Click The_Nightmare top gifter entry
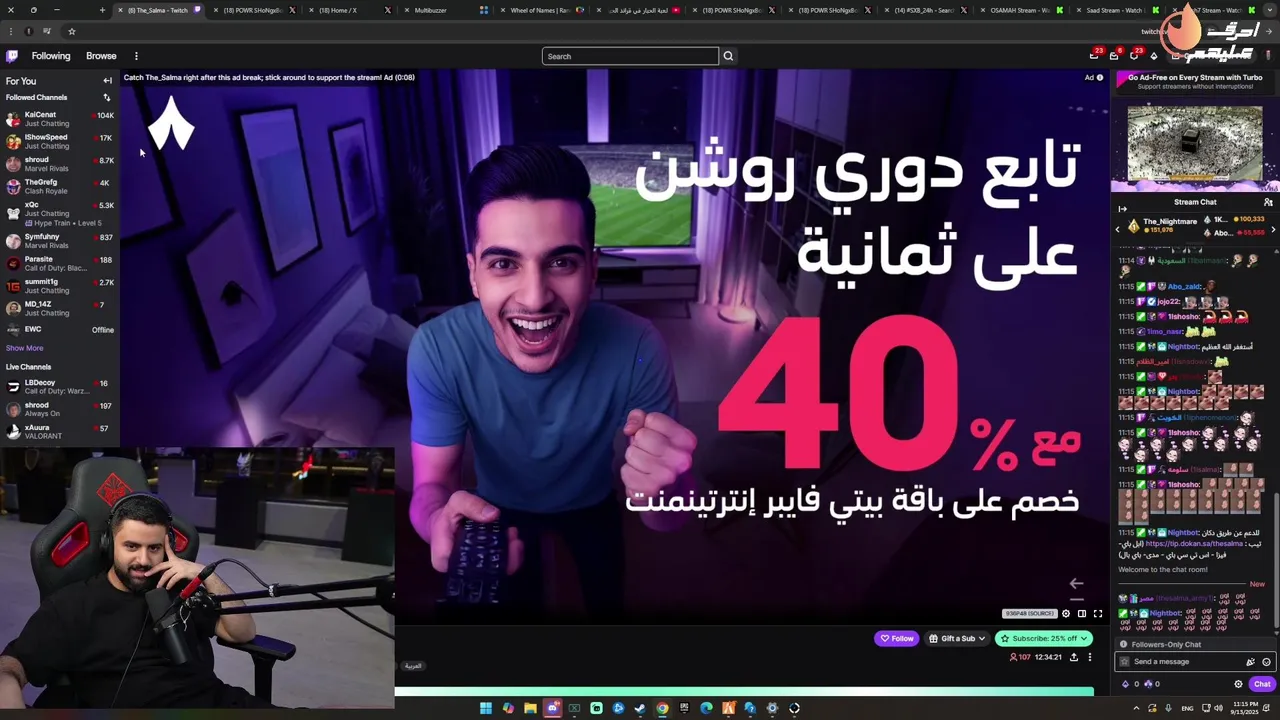The height and width of the screenshot is (720, 1280). click(1165, 226)
